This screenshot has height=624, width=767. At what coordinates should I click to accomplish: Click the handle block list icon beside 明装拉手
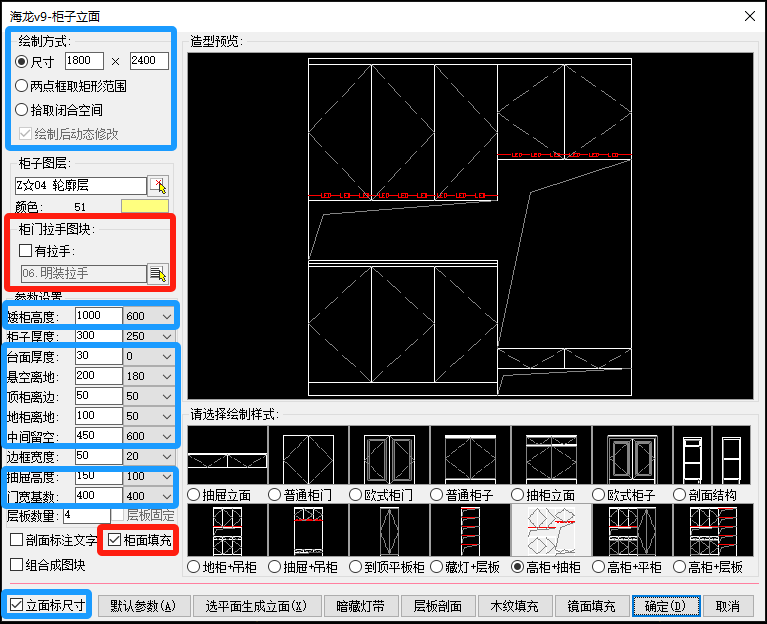(158, 273)
